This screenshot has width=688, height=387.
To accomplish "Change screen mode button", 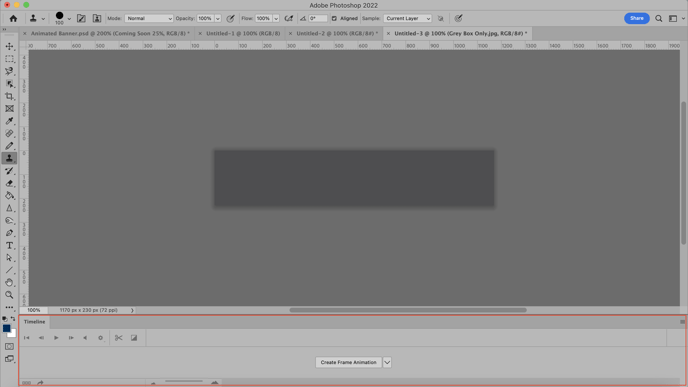I will click(x=9, y=359).
